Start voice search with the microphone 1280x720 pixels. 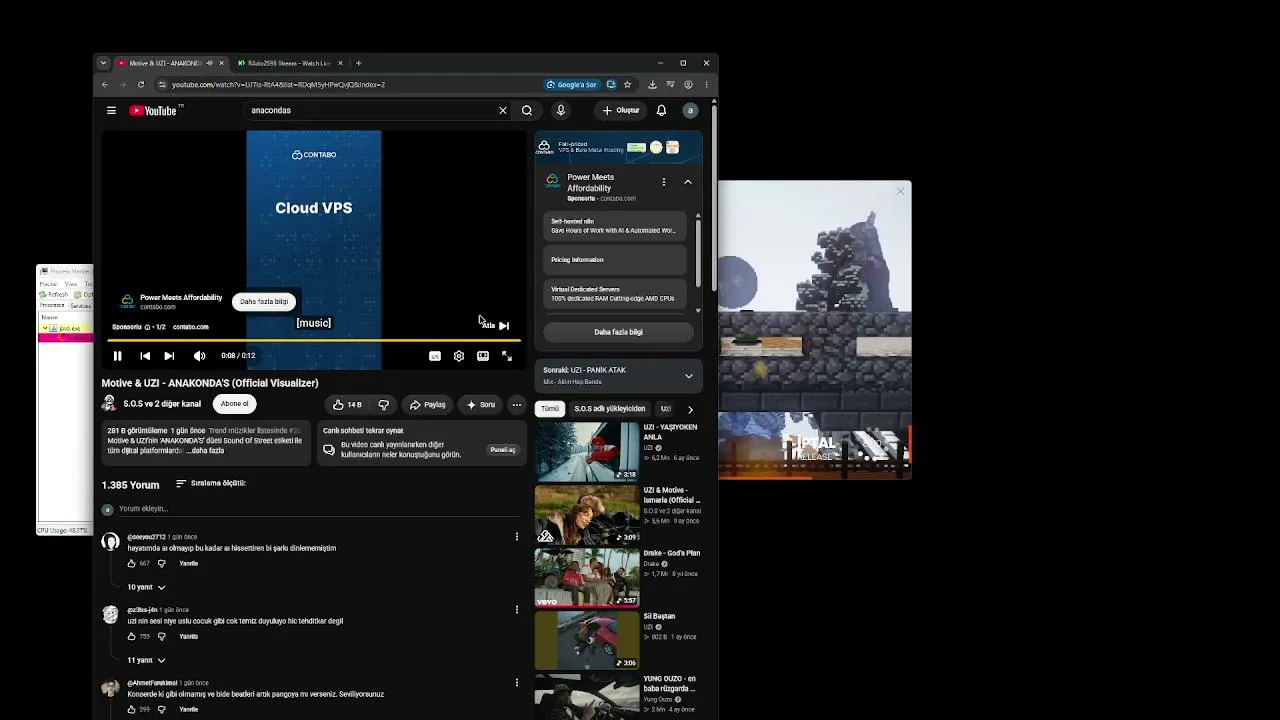point(560,111)
